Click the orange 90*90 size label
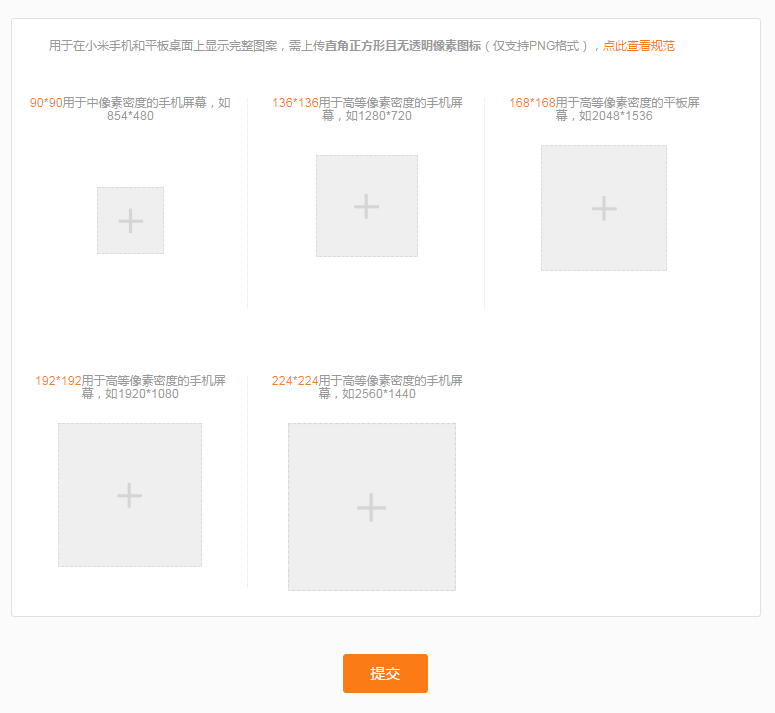This screenshot has width=775, height=713. (46, 103)
